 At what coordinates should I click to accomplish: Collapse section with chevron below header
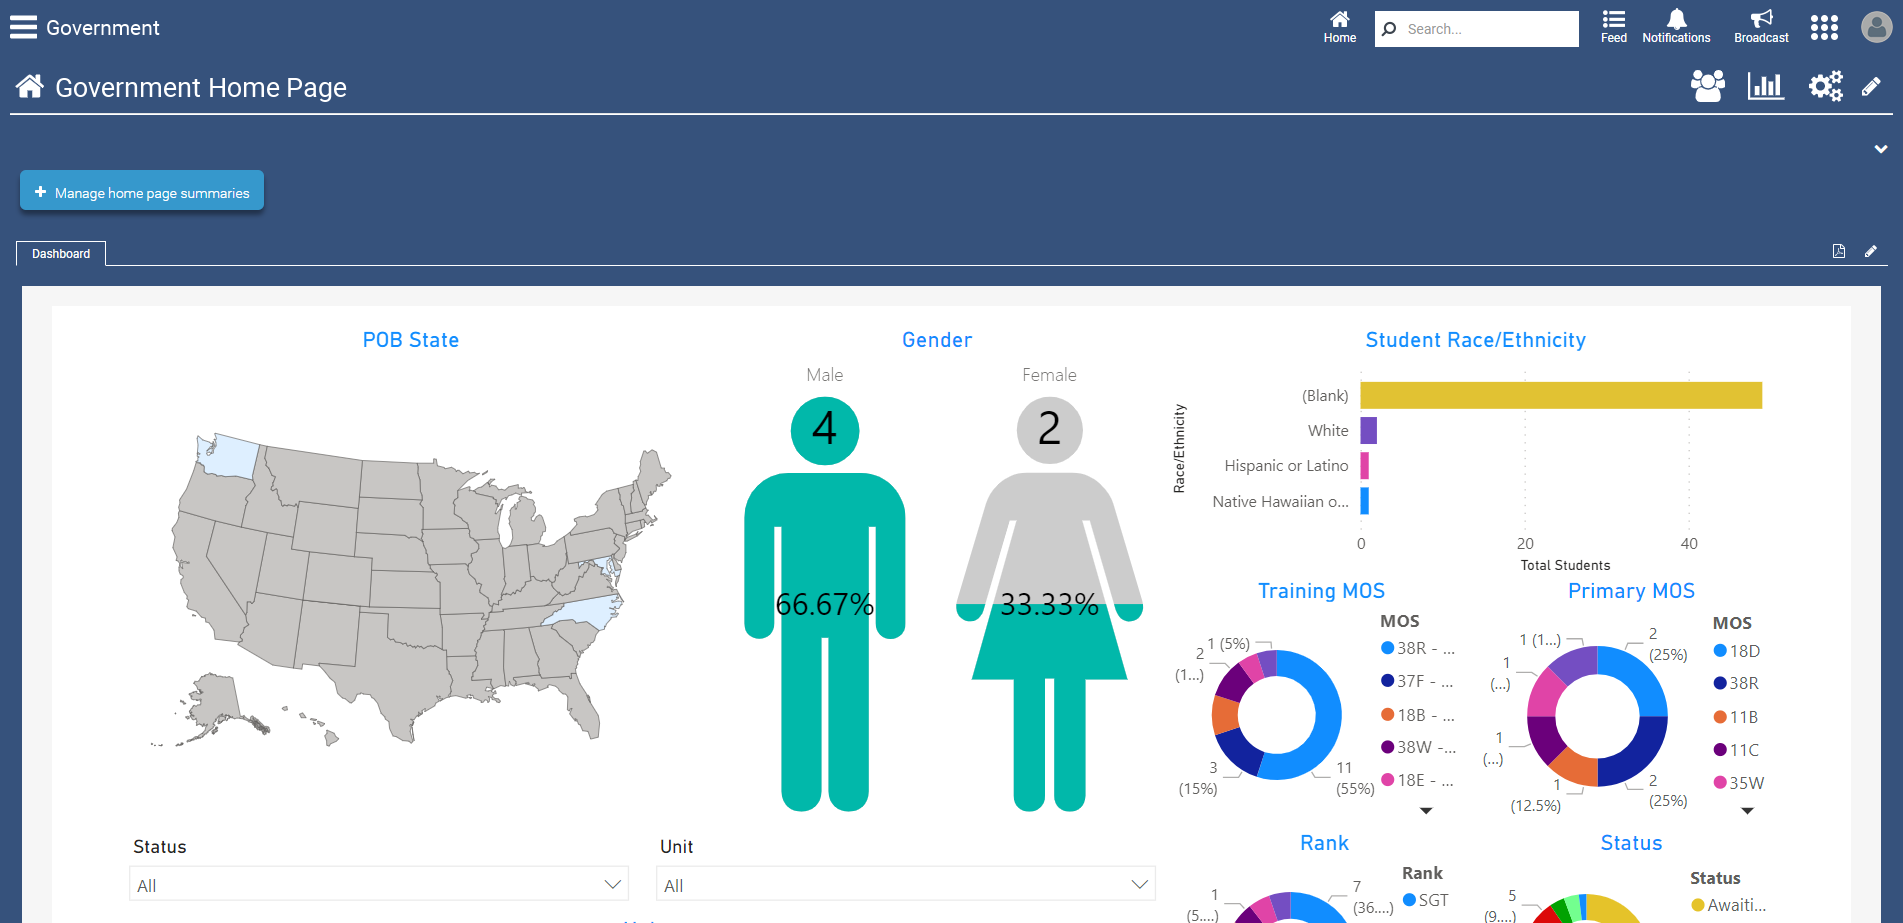click(1880, 149)
